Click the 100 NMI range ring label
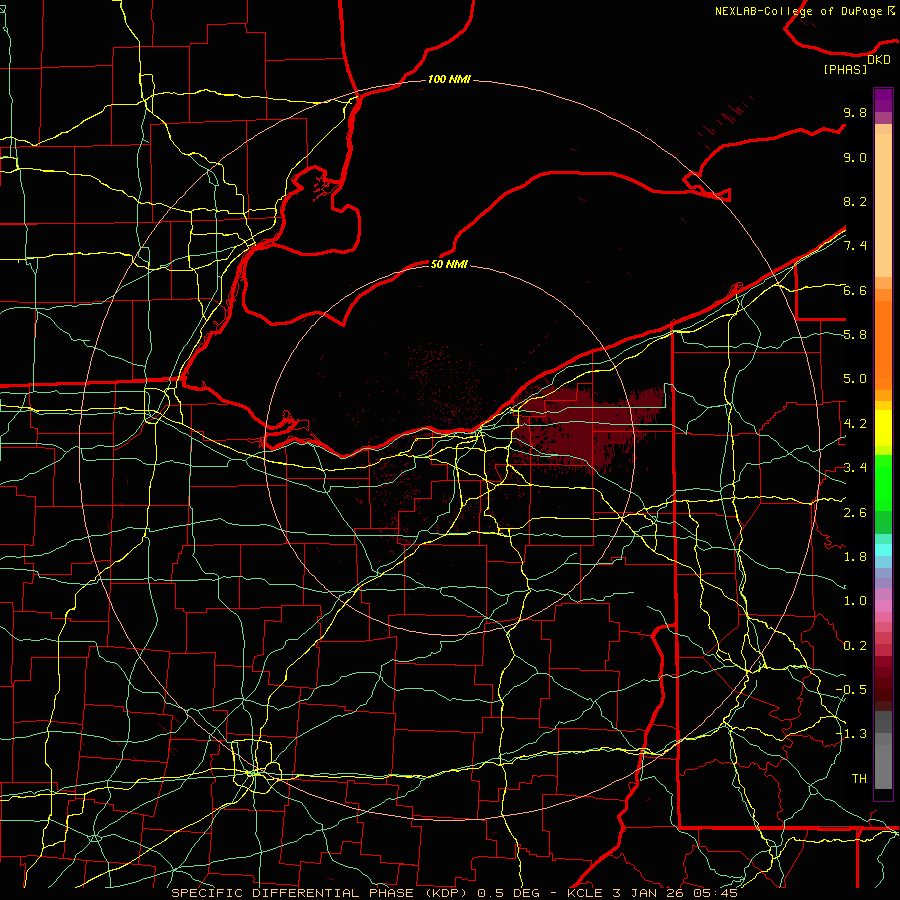Screen dimensions: 900x900 coord(449,79)
